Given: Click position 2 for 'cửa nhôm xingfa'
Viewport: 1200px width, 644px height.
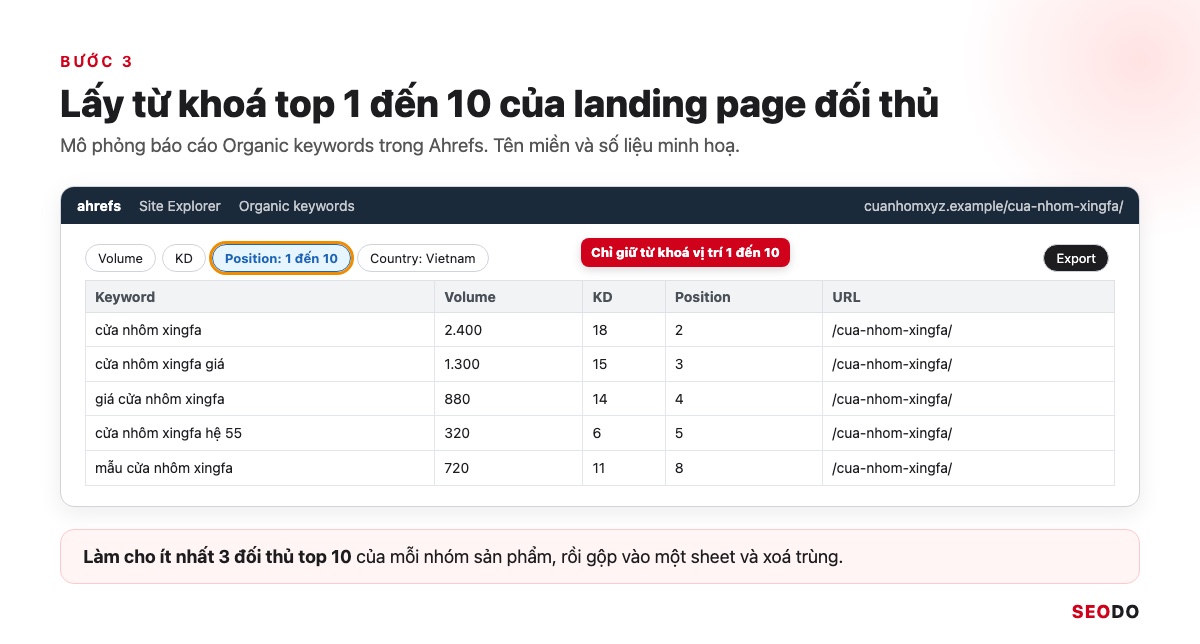Looking at the screenshot, I should [x=679, y=330].
